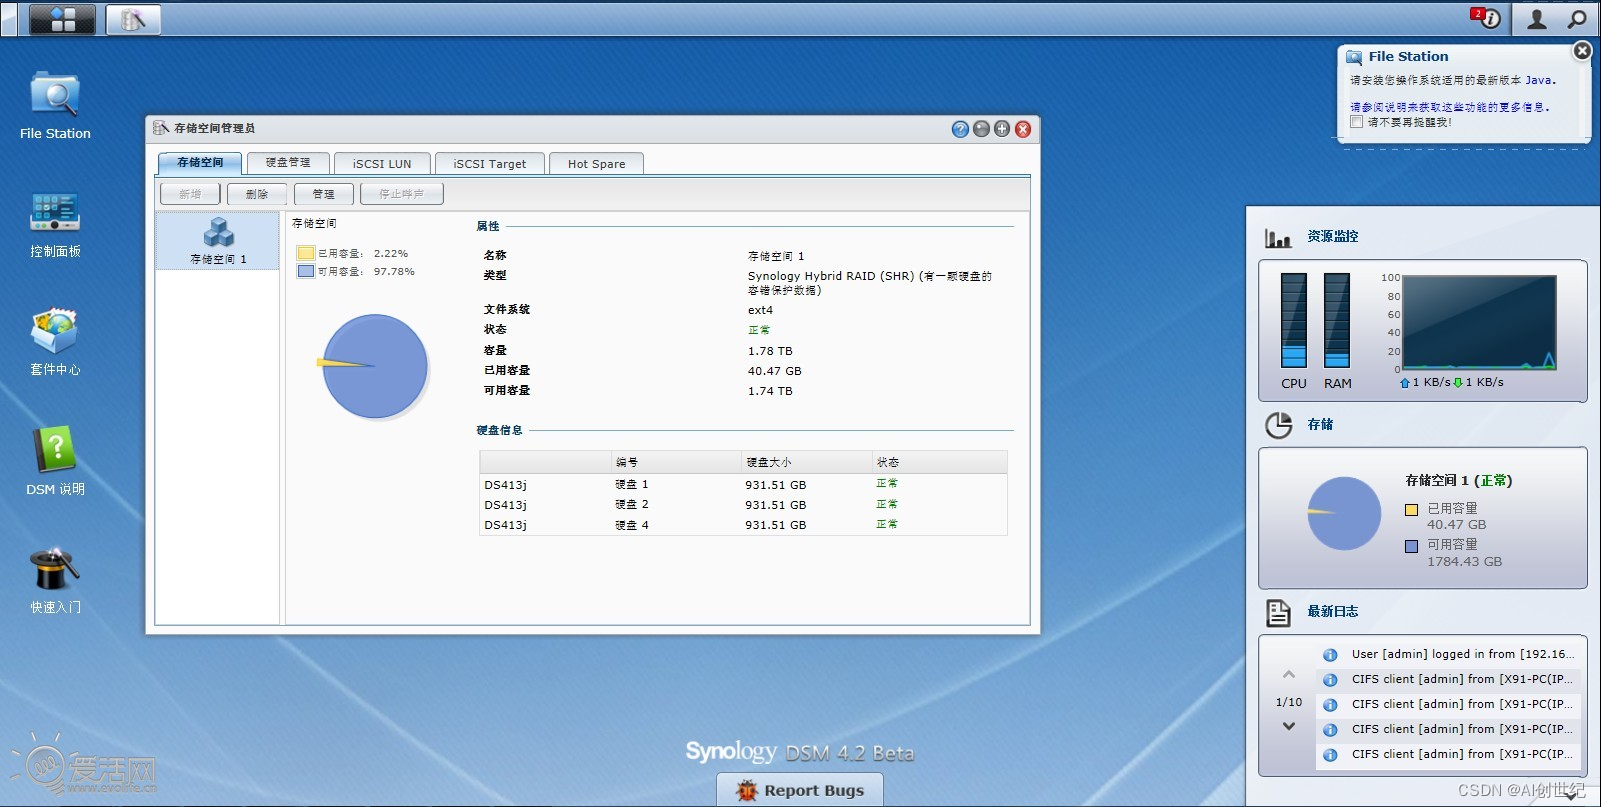1601x807 pixels.
Task: Click the 硬盘大小 column header
Action: coord(806,462)
